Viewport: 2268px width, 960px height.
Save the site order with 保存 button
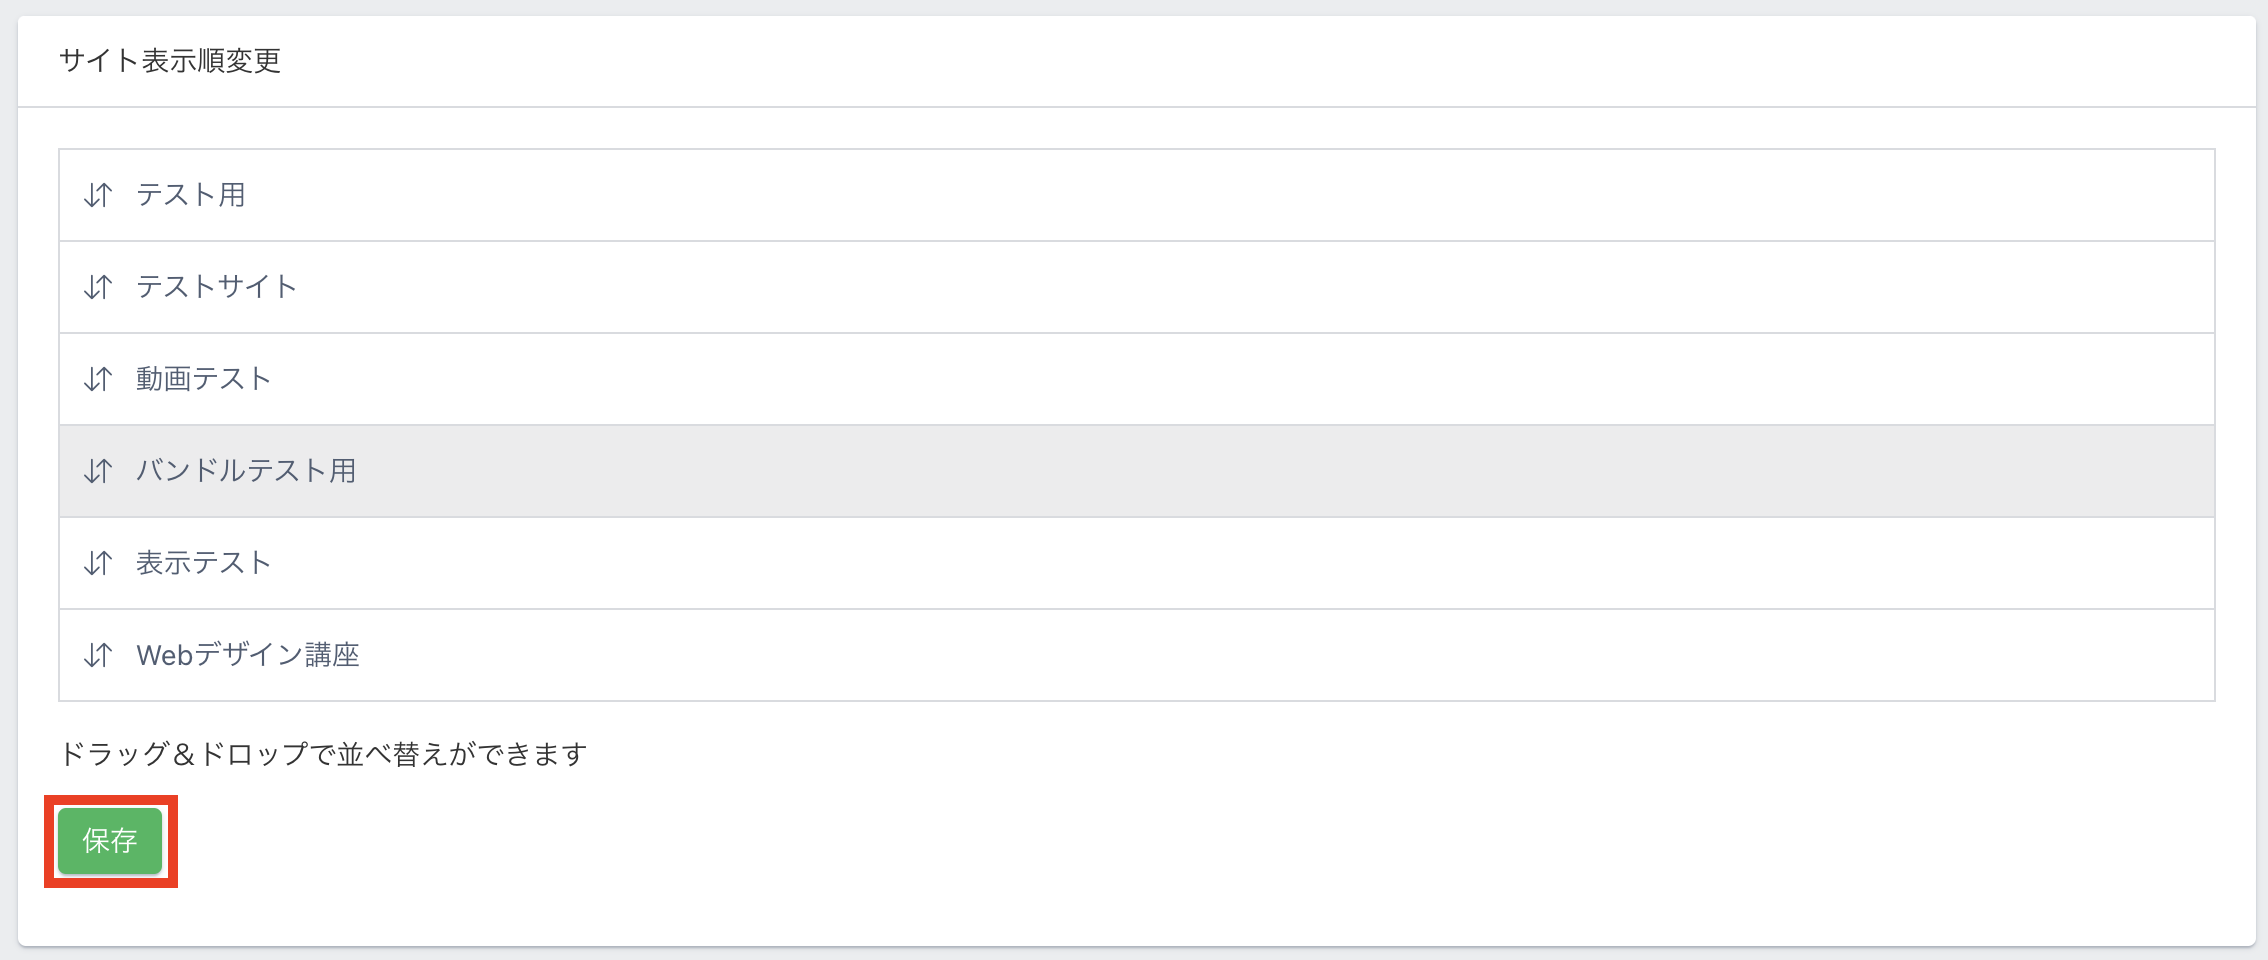[110, 841]
